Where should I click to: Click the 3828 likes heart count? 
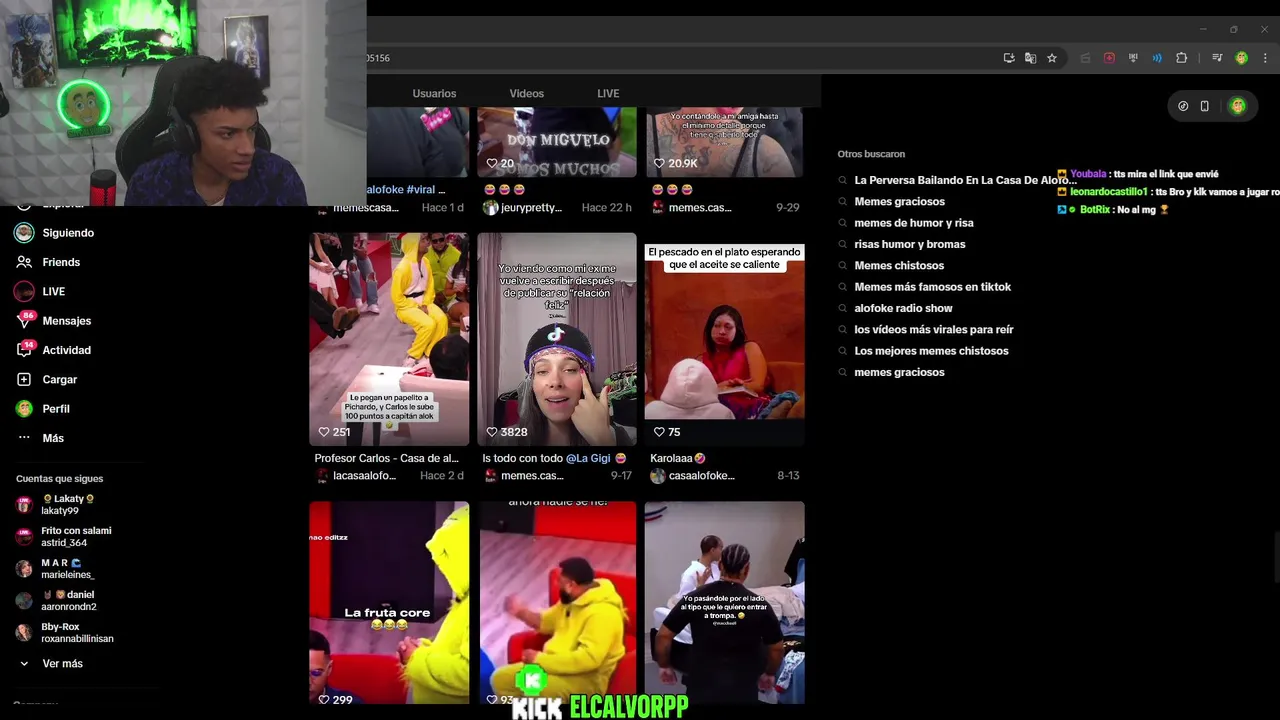pos(506,432)
